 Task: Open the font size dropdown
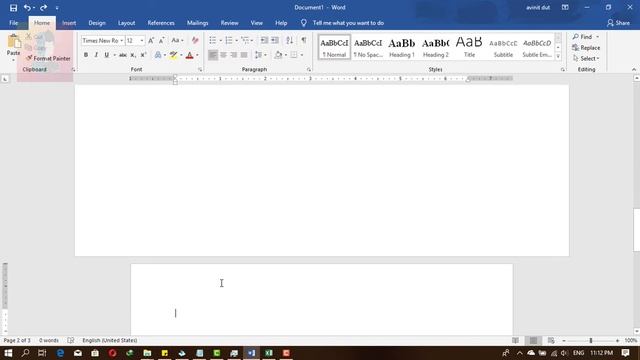click(x=142, y=40)
